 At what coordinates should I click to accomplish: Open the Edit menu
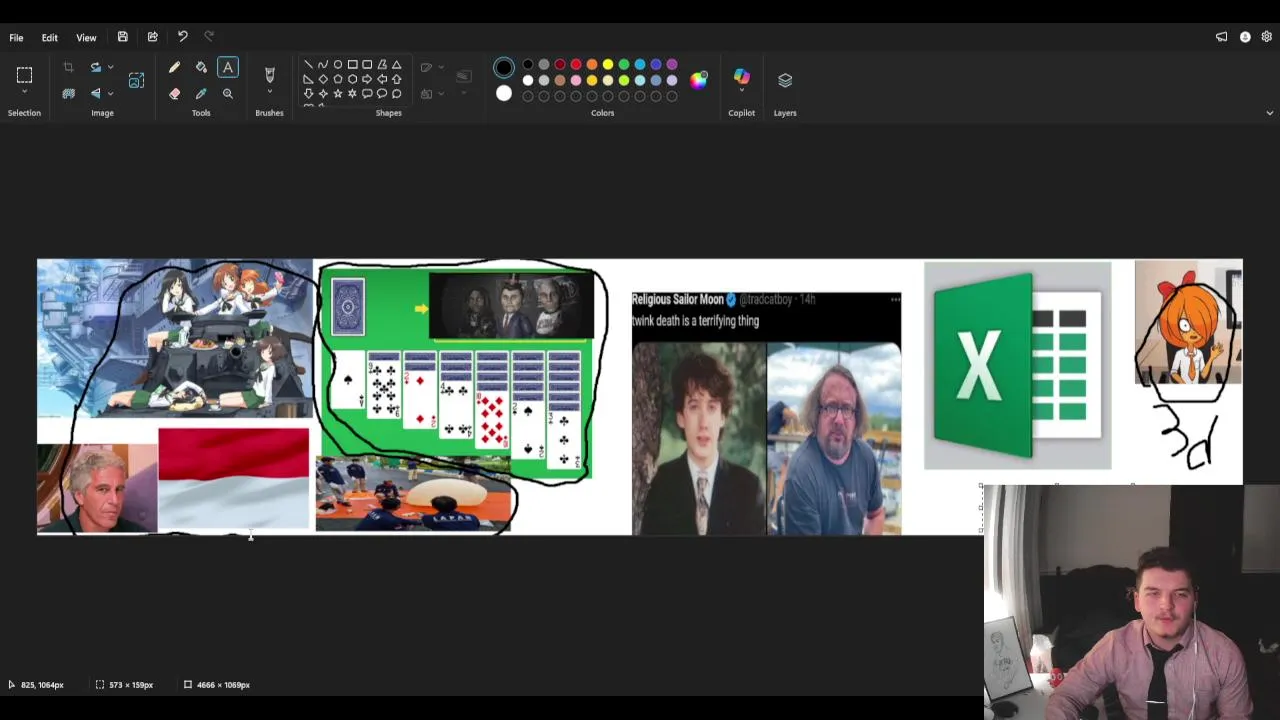click(x=49, y=37)
